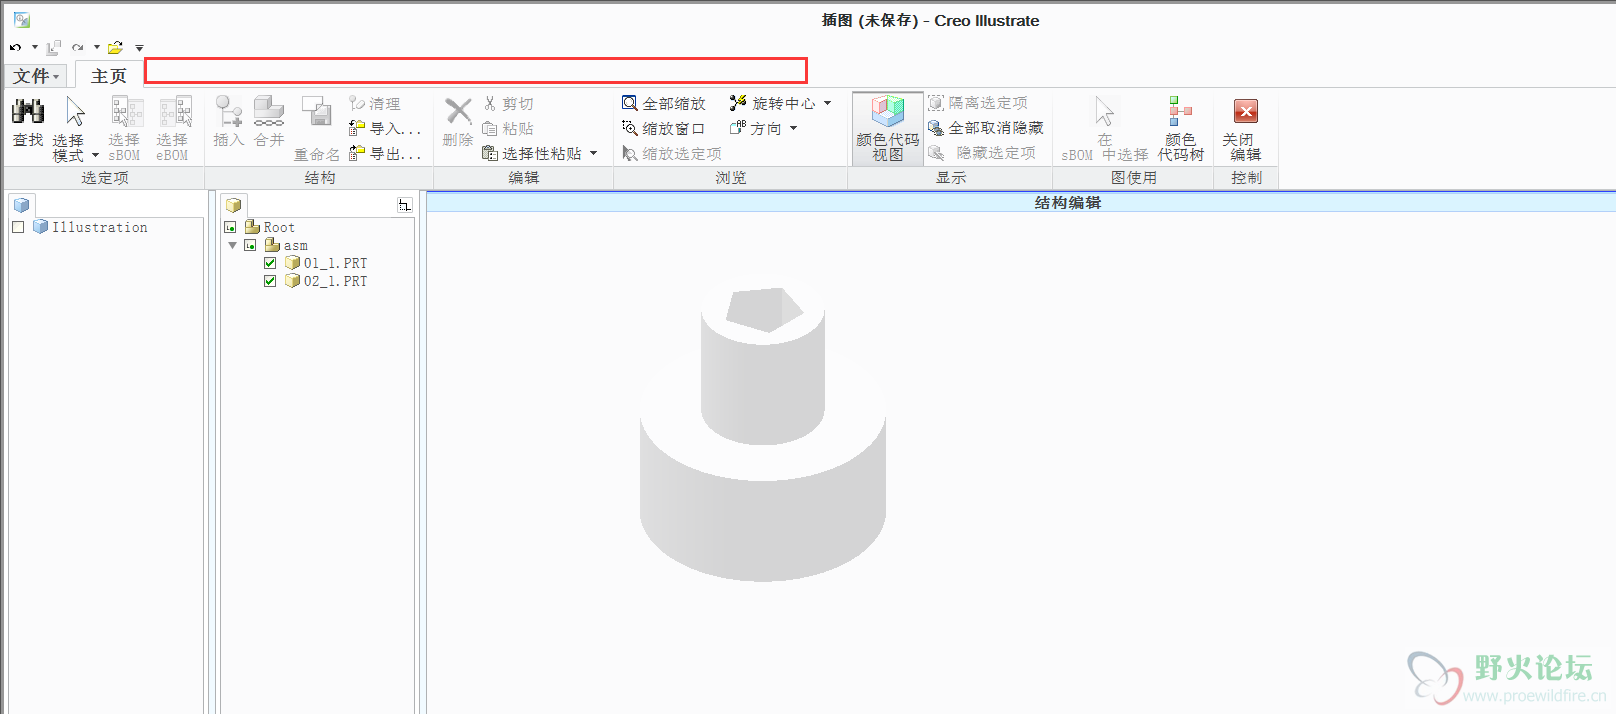This screenshot has width=1616, height=714.
Task: Click 导出... export command
Action: [x=385, y=153]
